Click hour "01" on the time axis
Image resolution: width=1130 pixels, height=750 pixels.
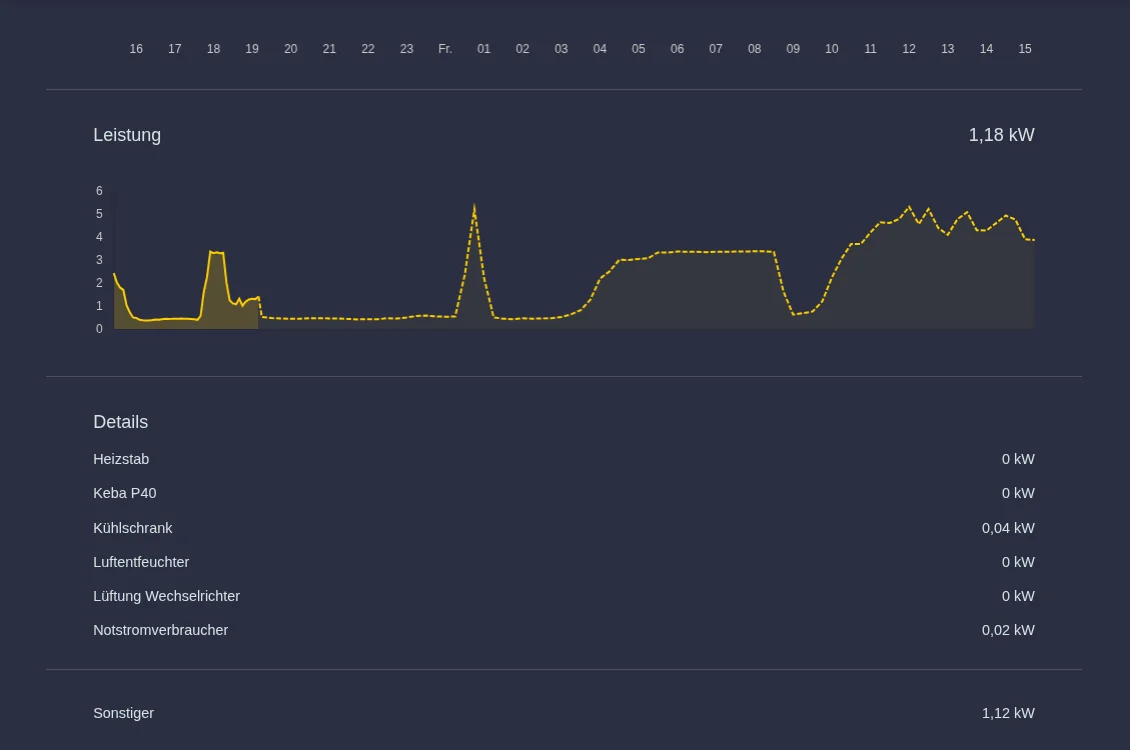coord(484,48)
